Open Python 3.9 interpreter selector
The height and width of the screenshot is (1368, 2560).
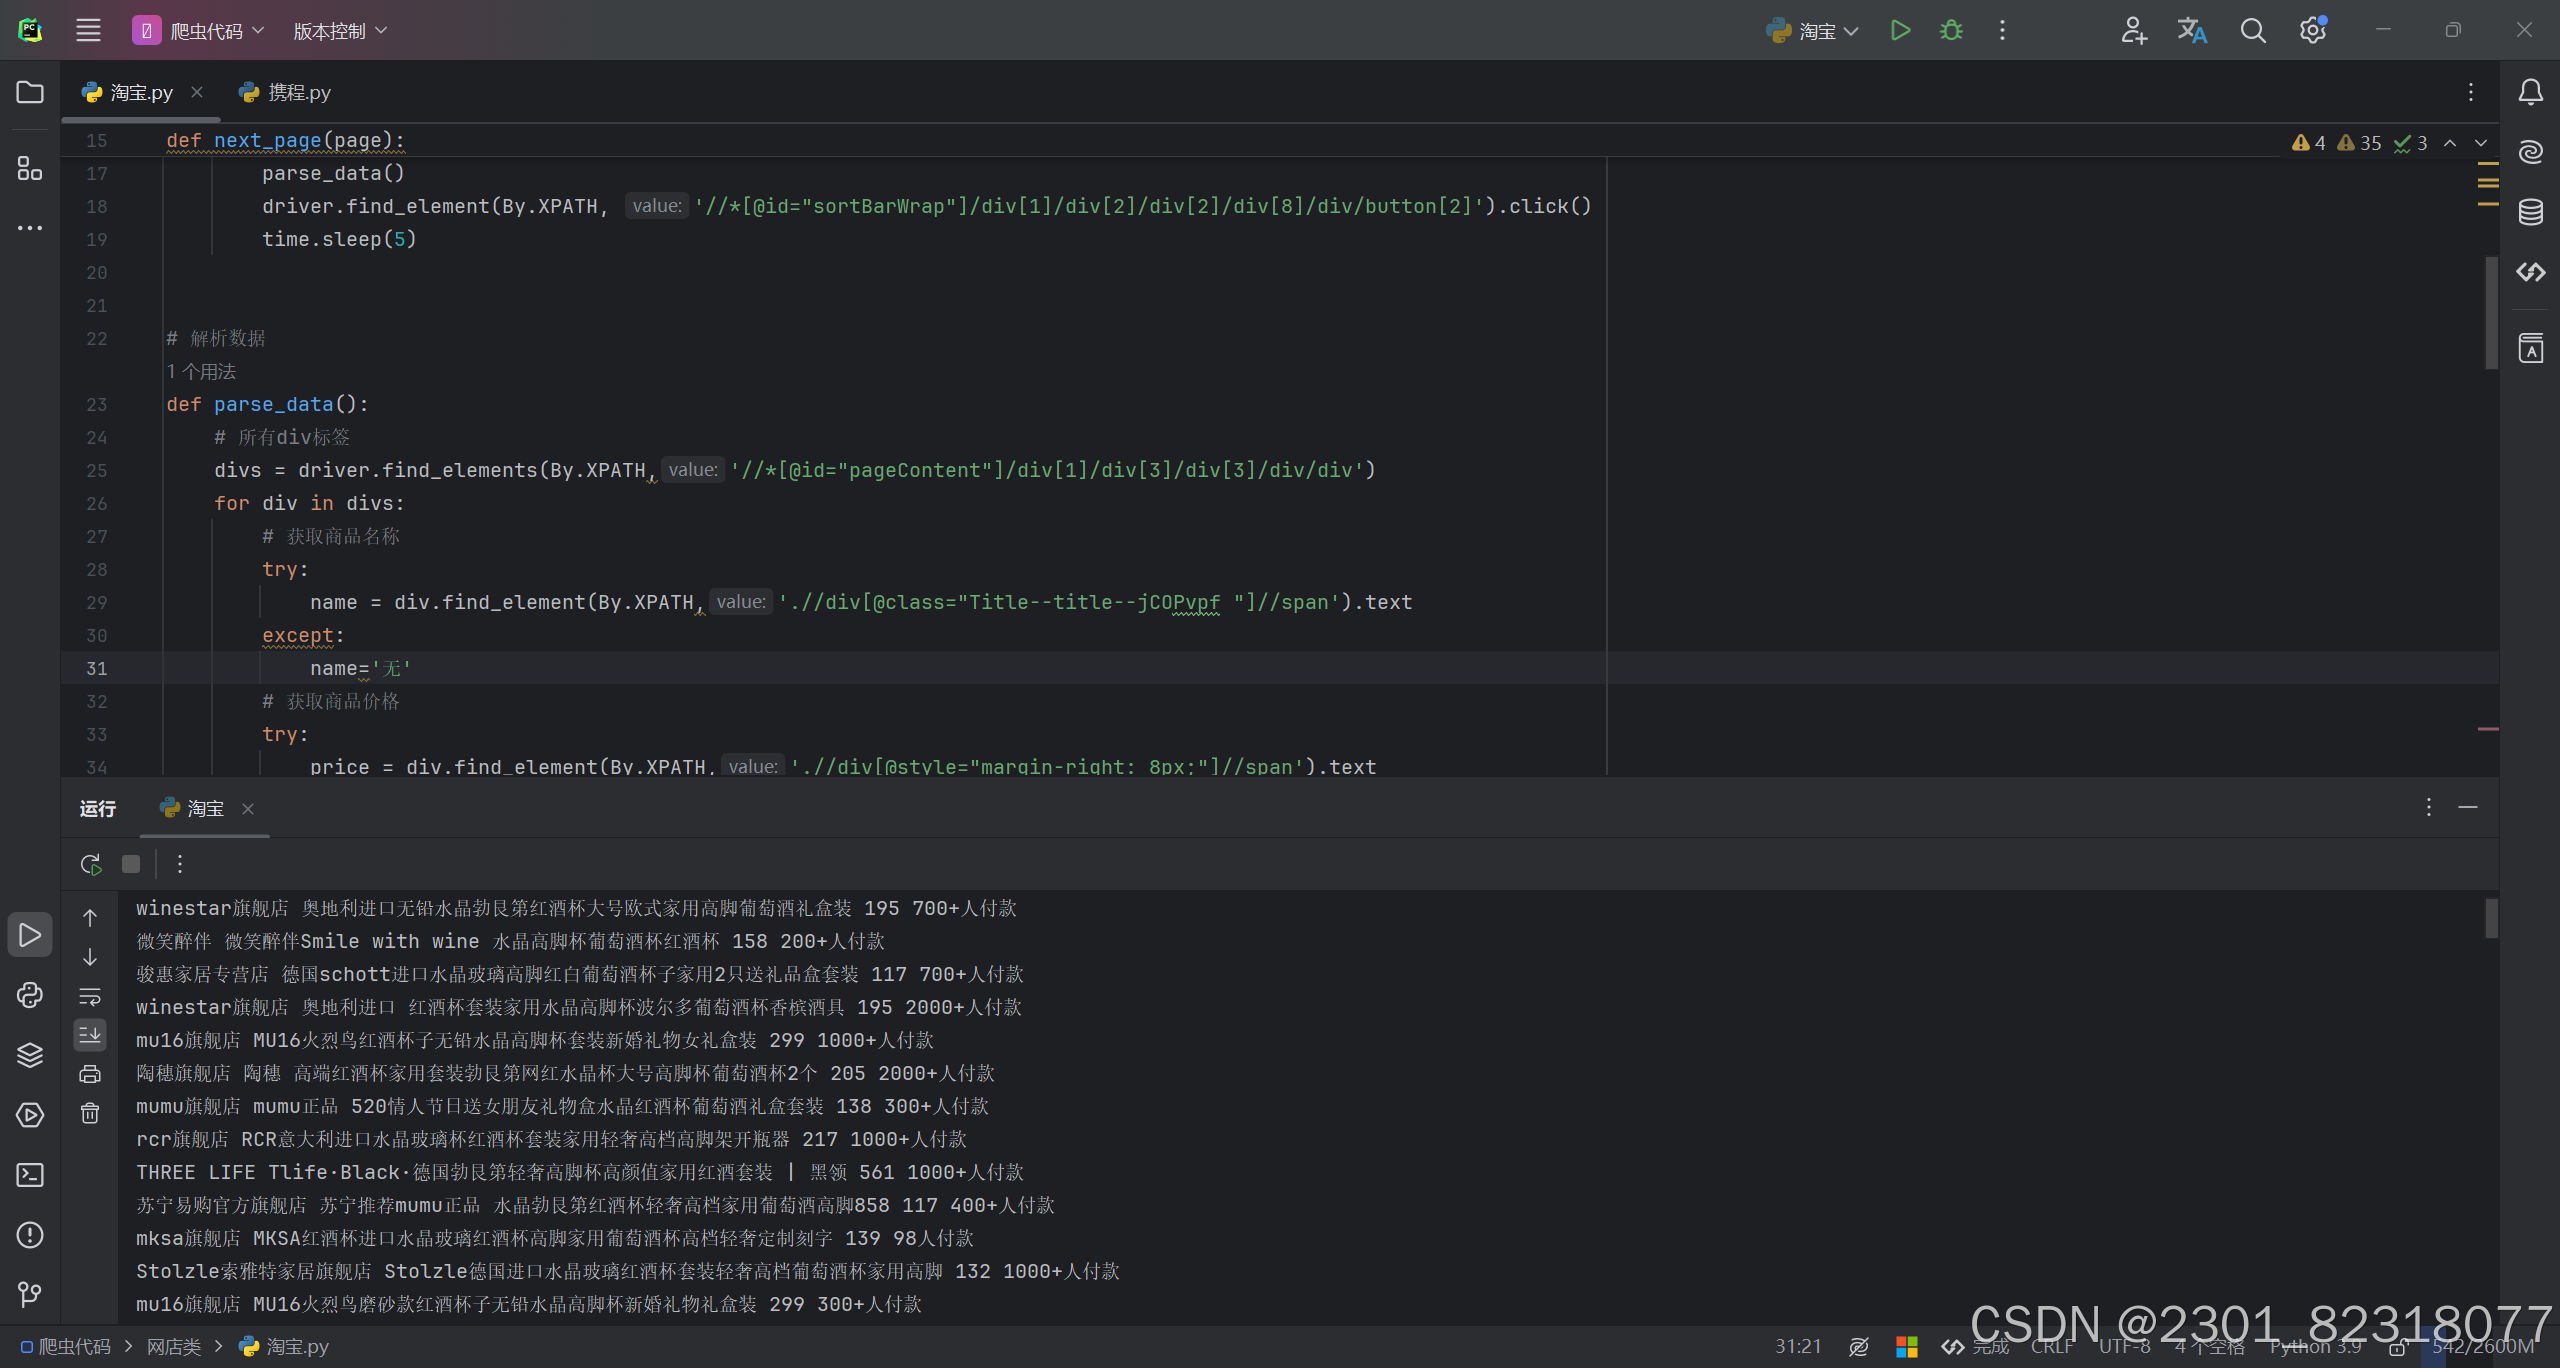point(2315,1347)
